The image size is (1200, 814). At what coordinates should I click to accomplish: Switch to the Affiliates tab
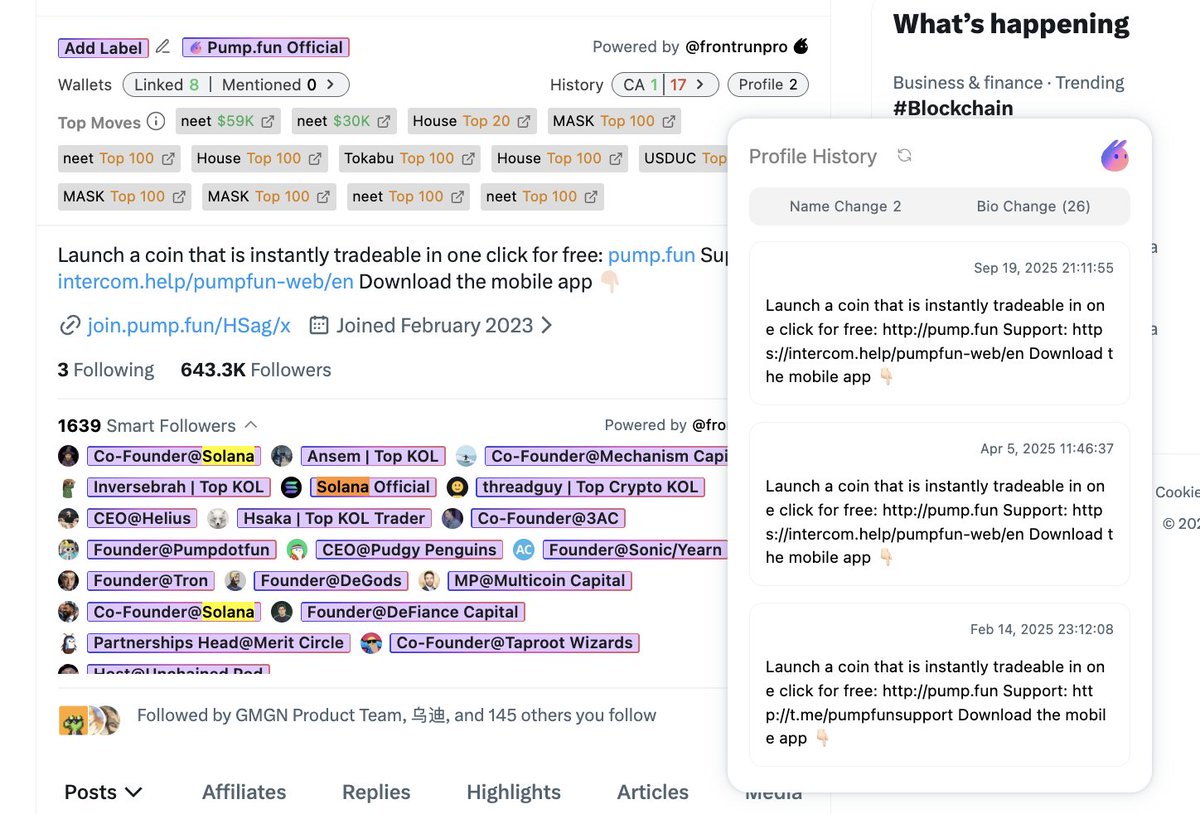(244, 792)
